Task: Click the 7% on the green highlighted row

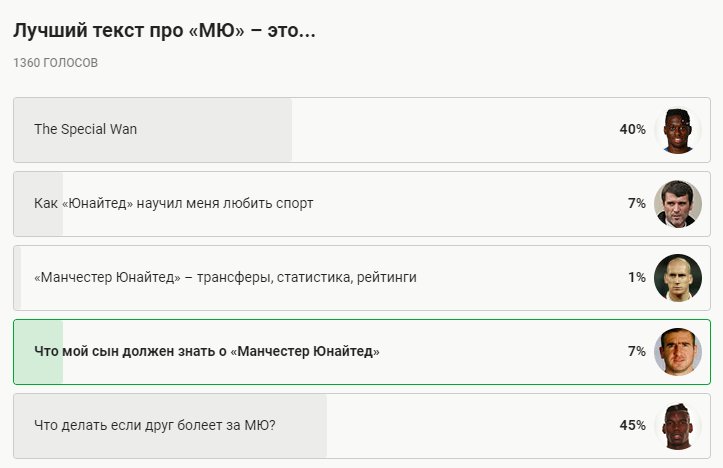Action: (x=637, y=352)
